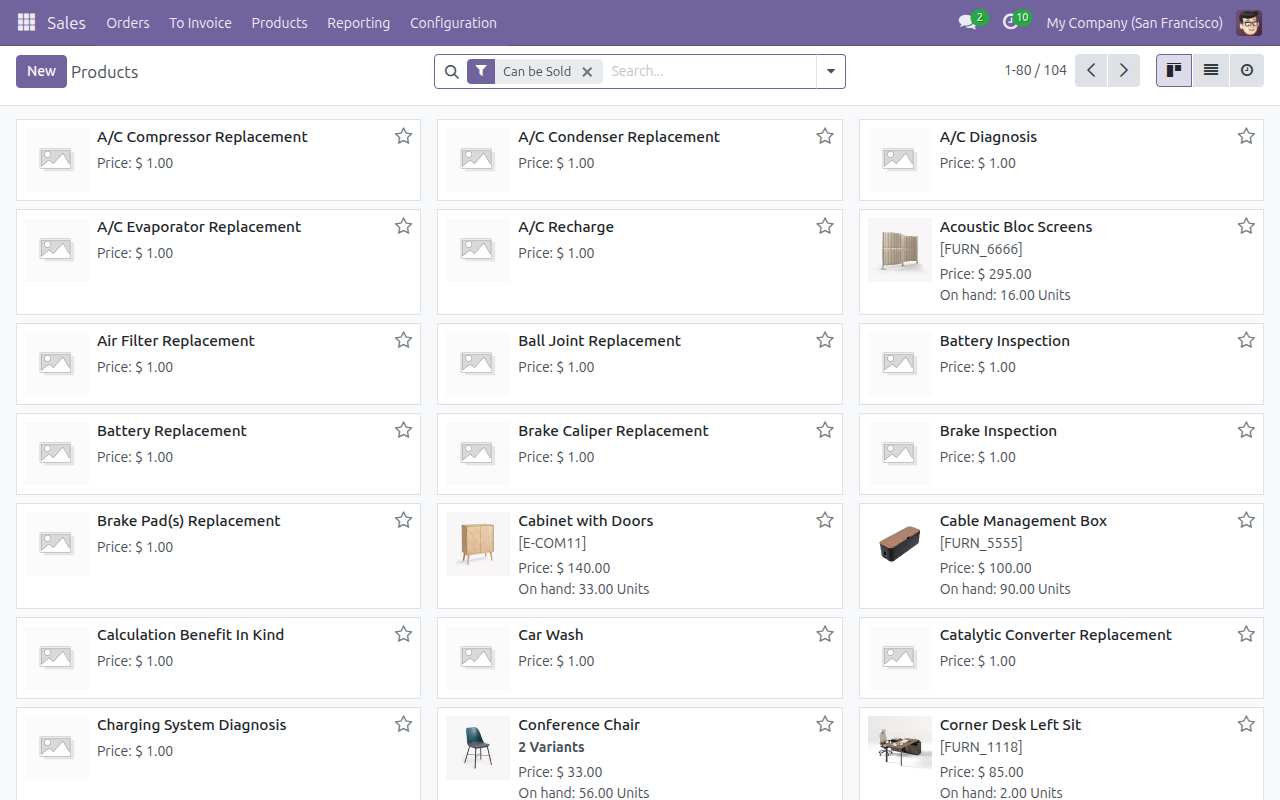This screenshot has height=800, width=1280.
Task: Toggle favorite star on Cabinet with Doors
Action: pyautogui.click(x=825, y=520)
